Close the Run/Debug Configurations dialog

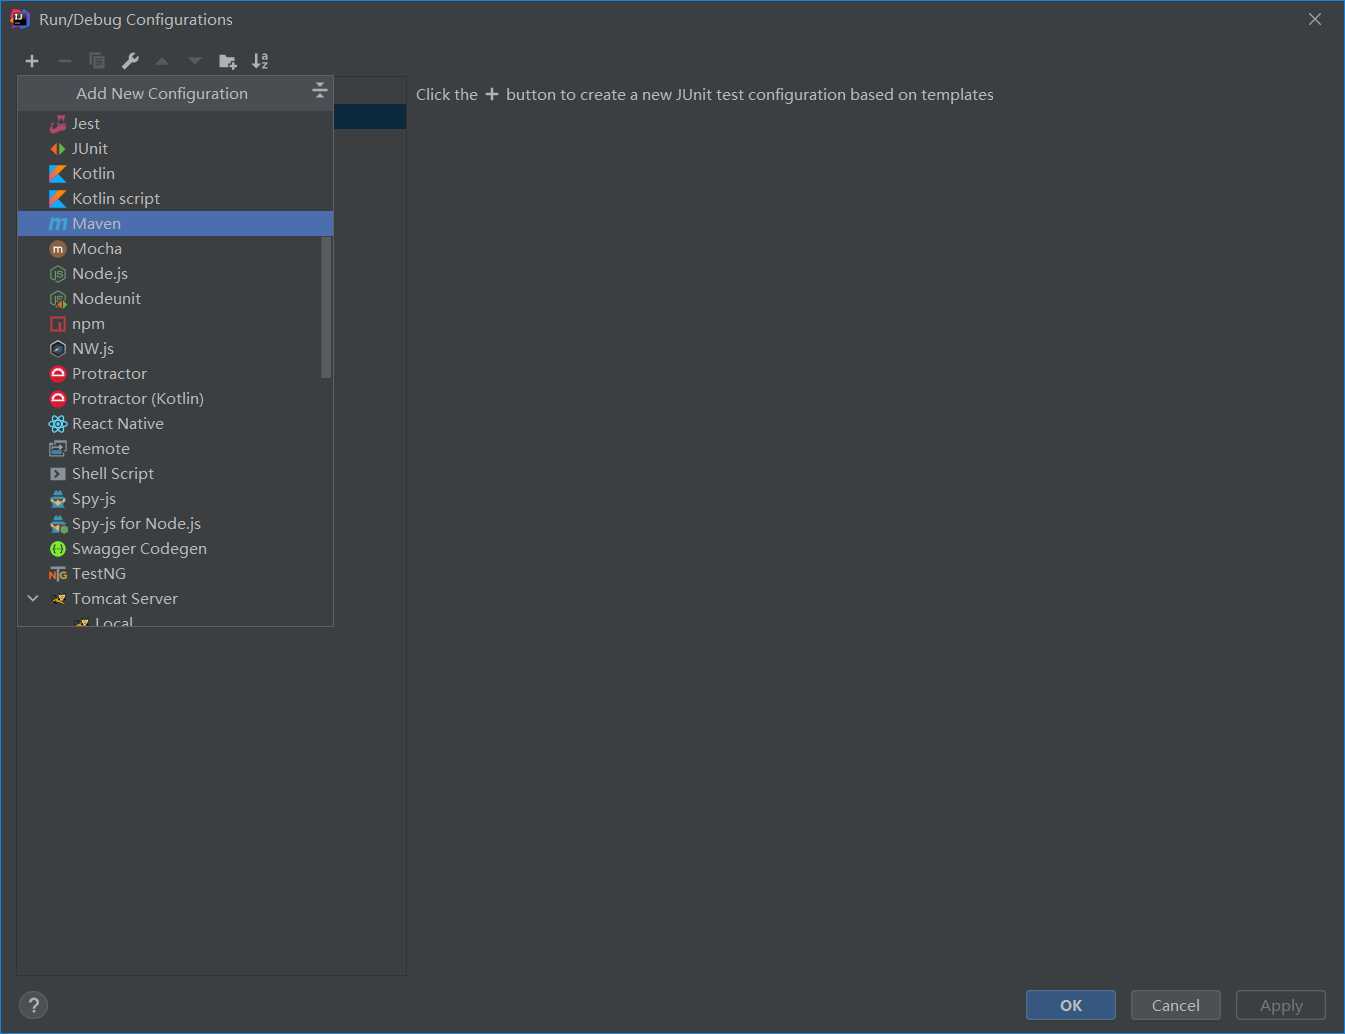[1315, 19]
